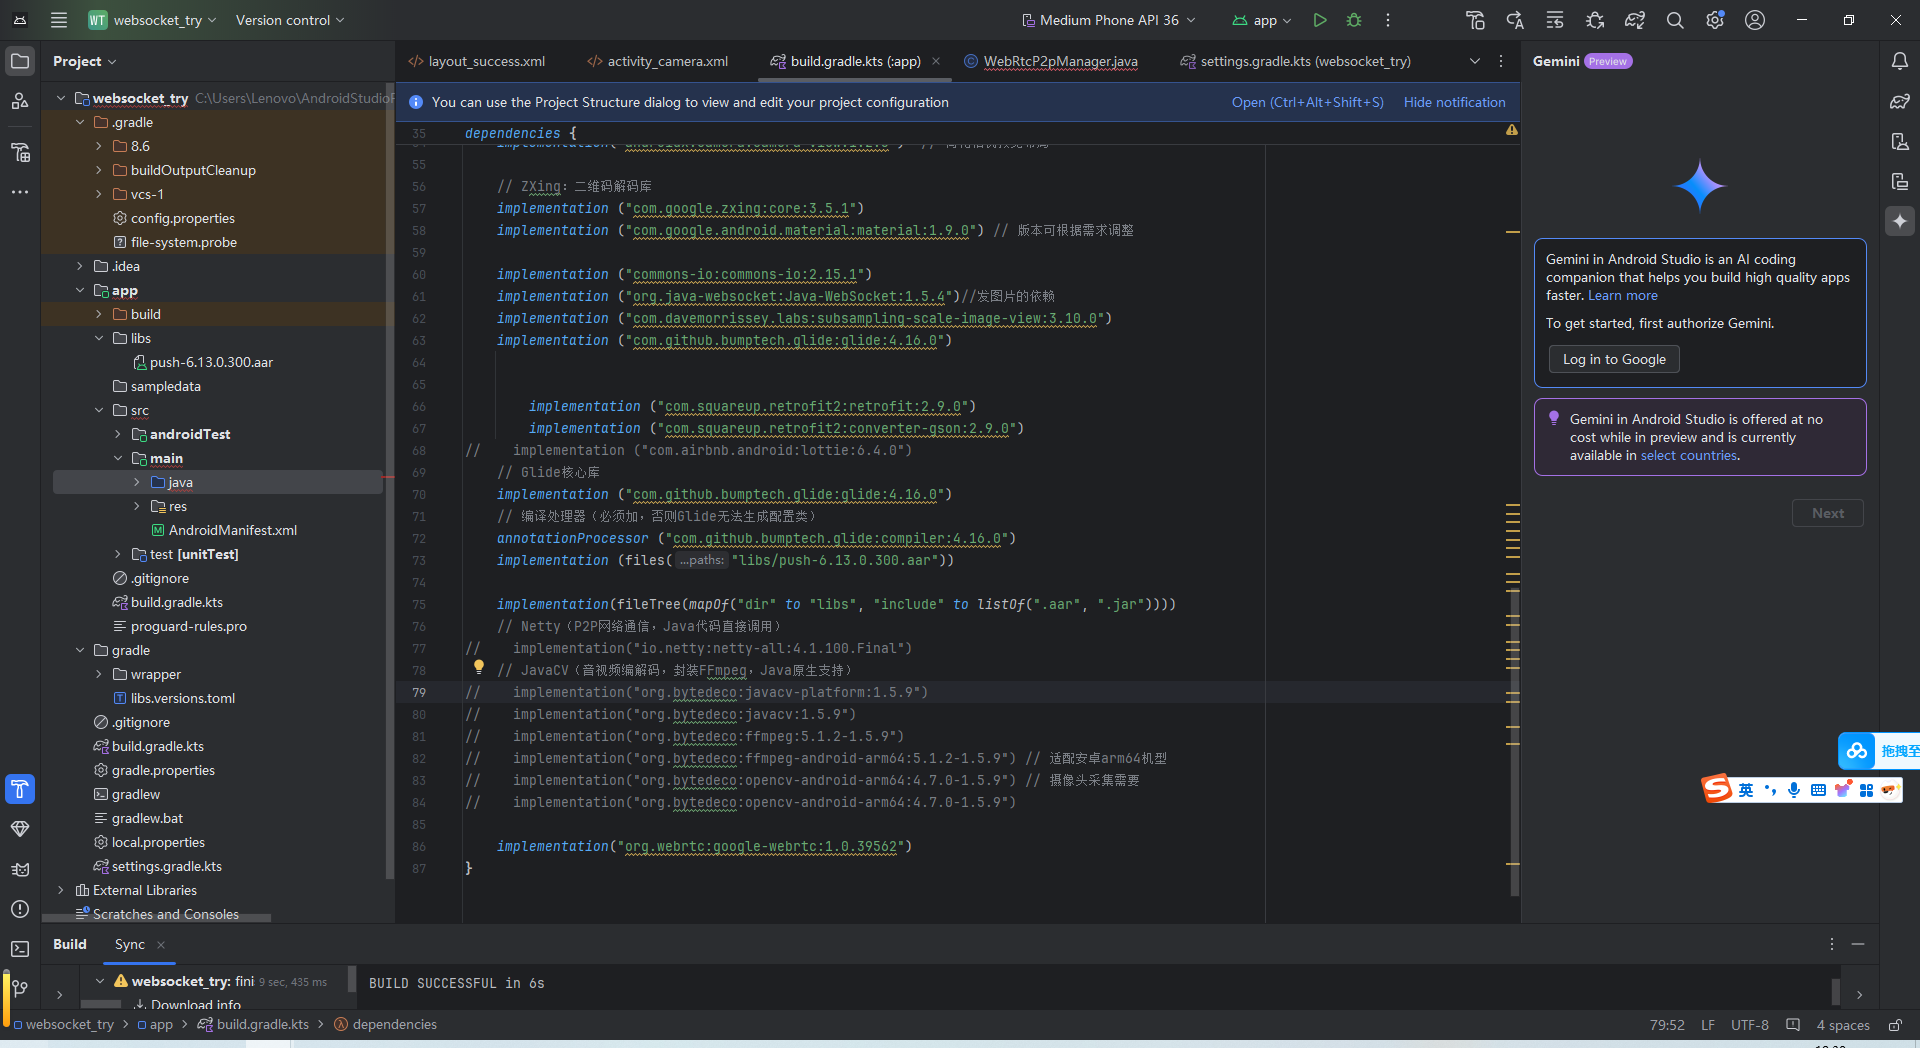Image resolution: width=1920 pixels, height=1048 pixels.
Task: Switch to settings.gradle.kts tab
Action: click(x=1296, y=61)
